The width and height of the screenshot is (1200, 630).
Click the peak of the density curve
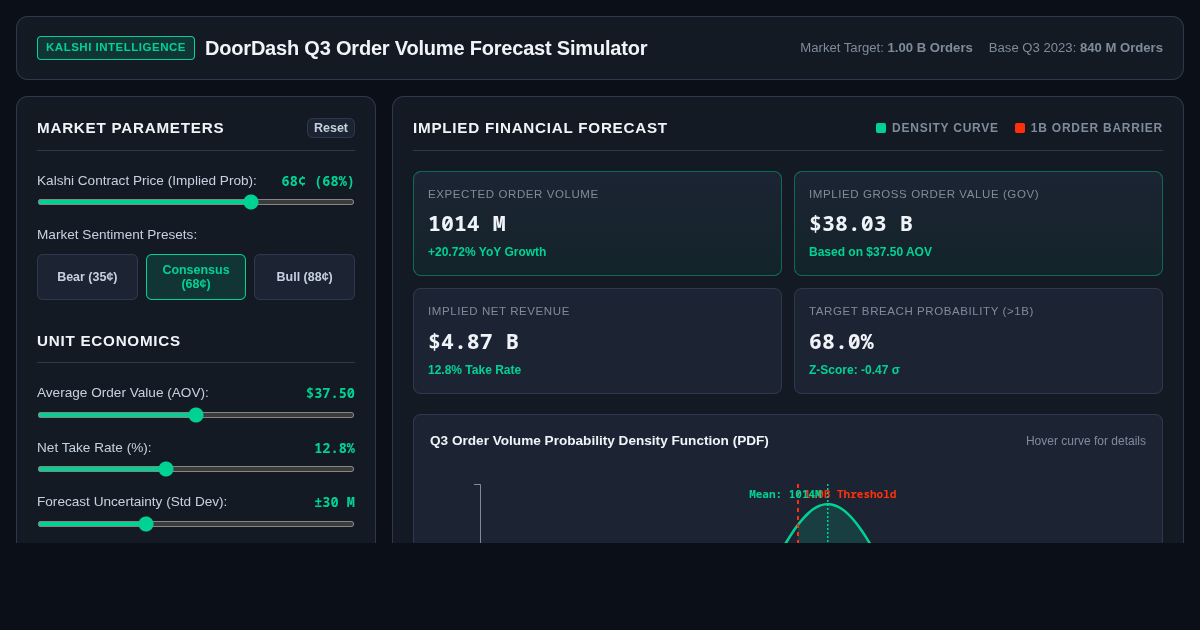pyautogui.click(x=828, y=505)
